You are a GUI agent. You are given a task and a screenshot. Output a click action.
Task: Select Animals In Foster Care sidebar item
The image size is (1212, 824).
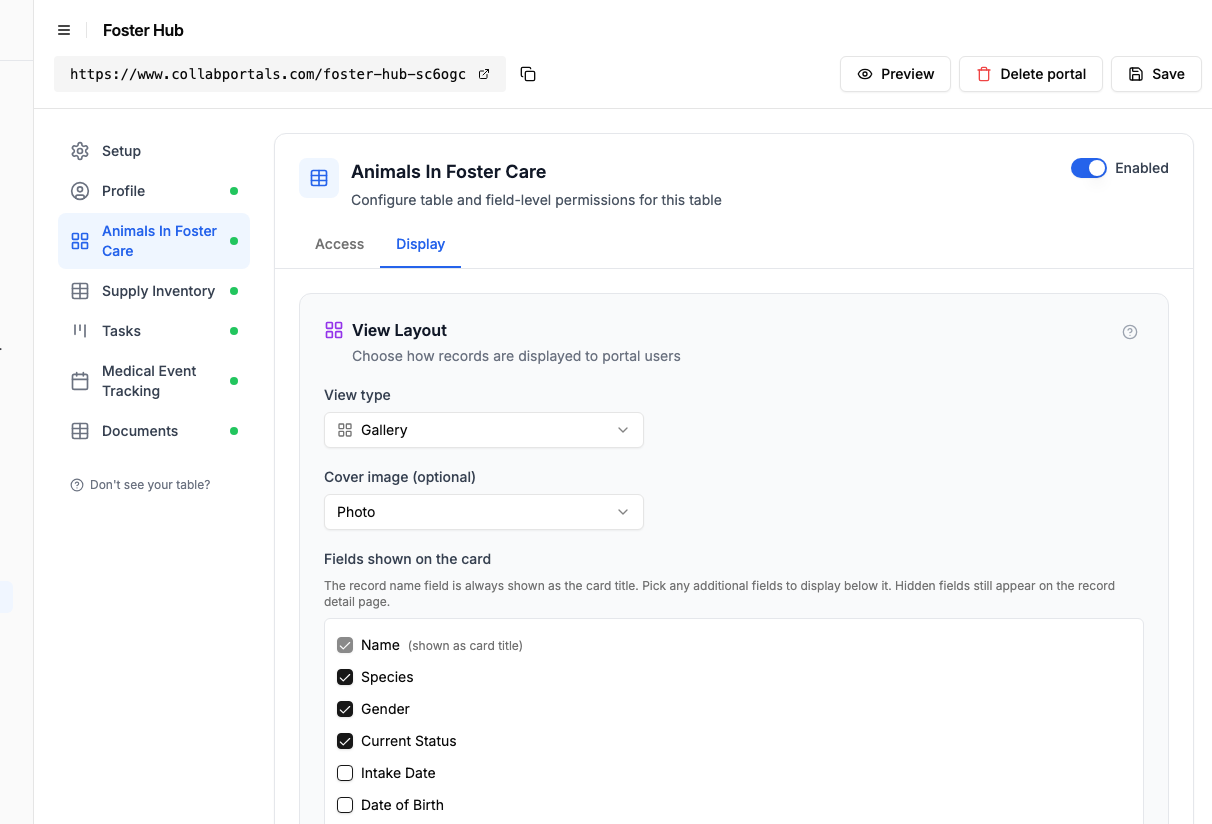pos(154,241)
